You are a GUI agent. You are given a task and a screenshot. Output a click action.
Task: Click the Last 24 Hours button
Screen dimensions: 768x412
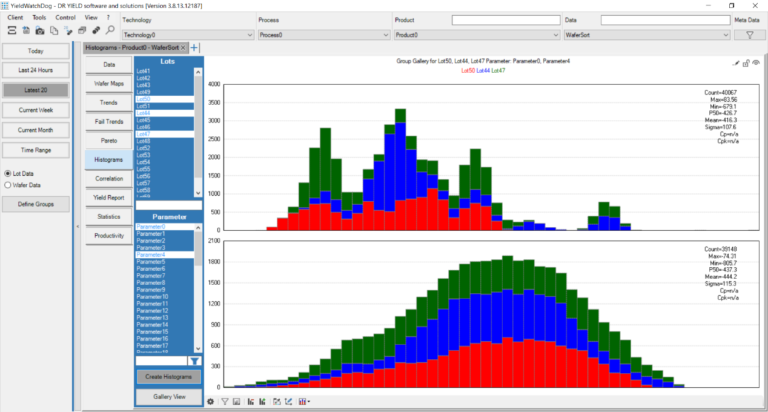36,70
